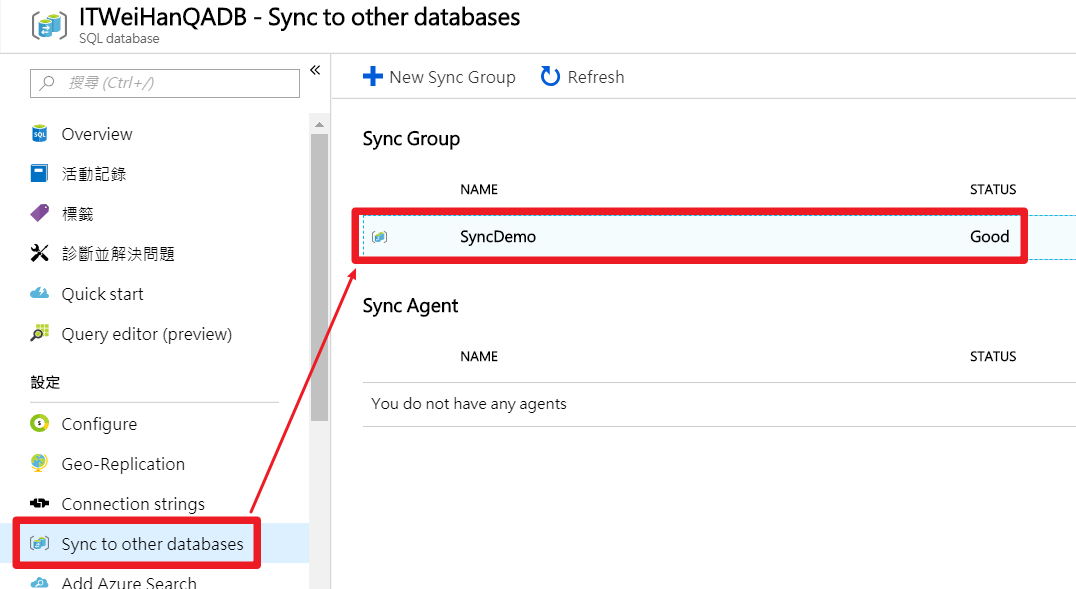Collapse the sidebar with the double chevron

315,70
